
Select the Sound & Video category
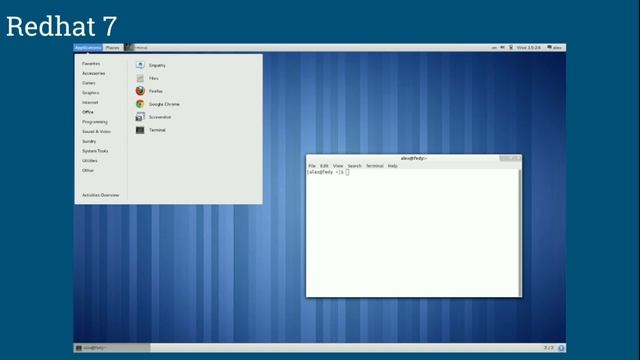coord(96,131)
